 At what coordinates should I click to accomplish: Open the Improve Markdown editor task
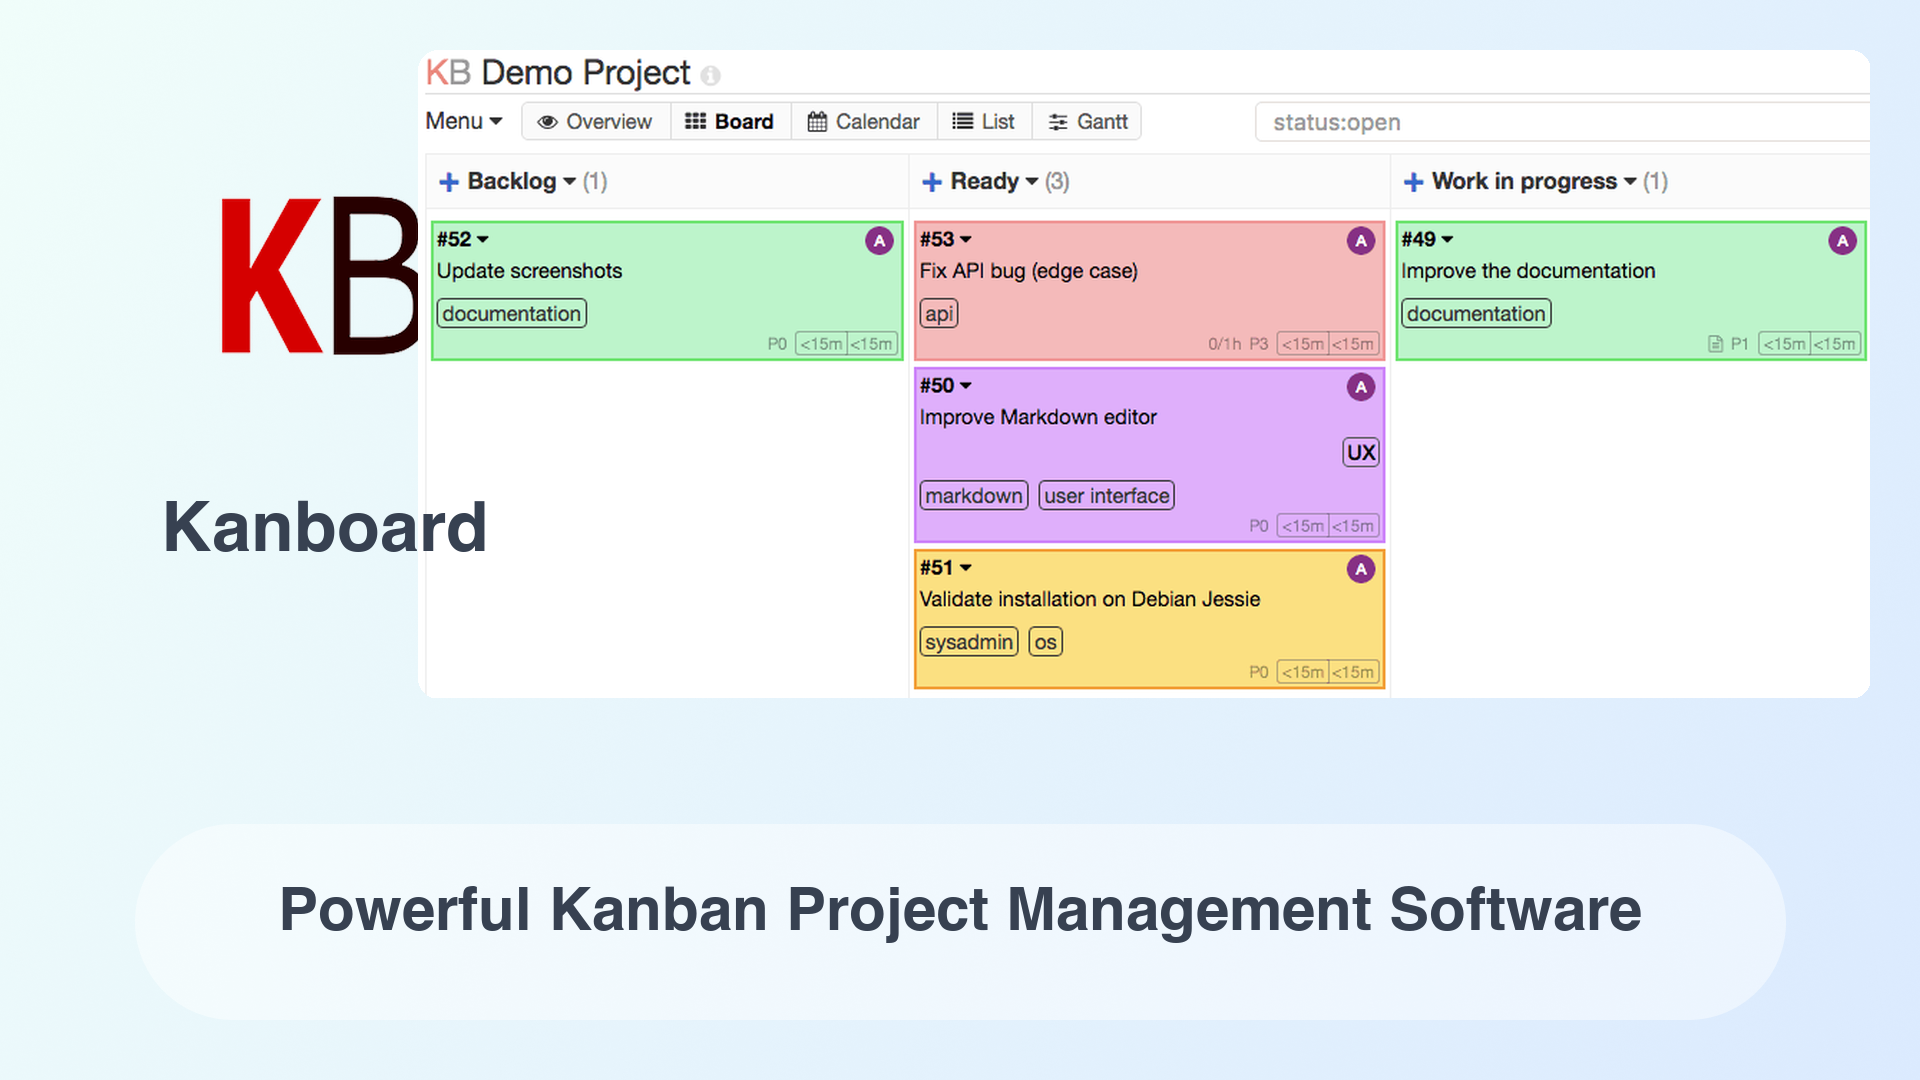1038,417
